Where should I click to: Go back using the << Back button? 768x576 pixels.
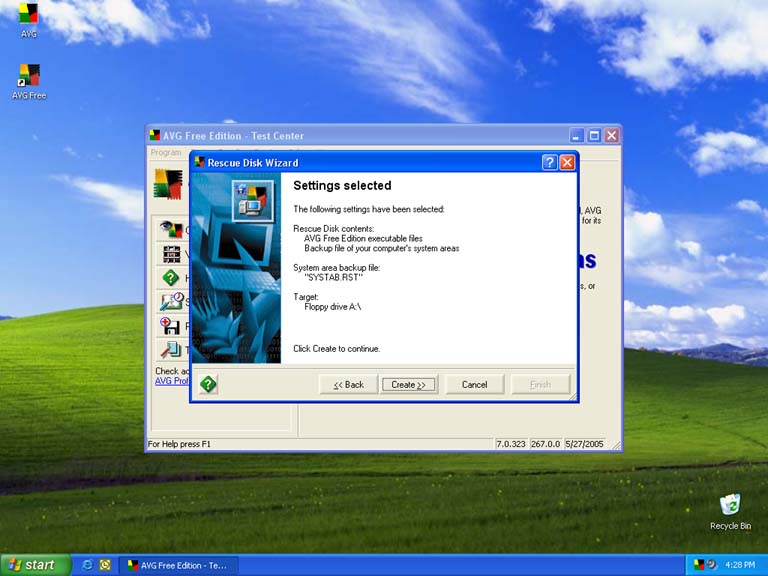pyautogui.click(x=348, y=385)
